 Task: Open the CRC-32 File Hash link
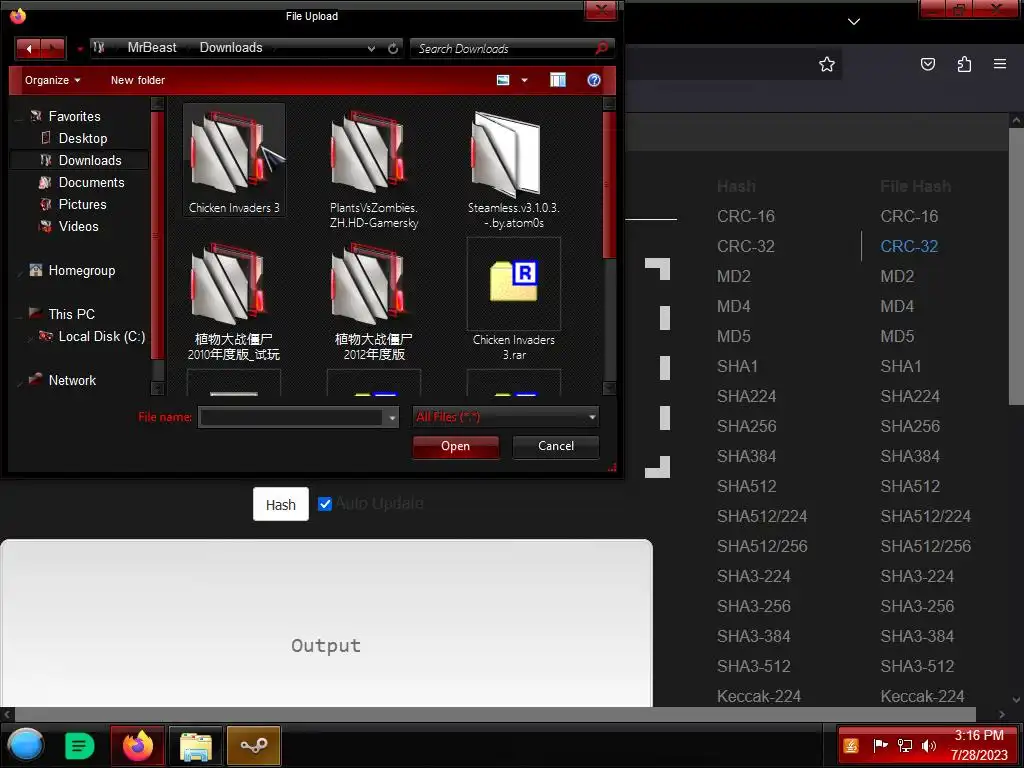click(x=909, y=246)
